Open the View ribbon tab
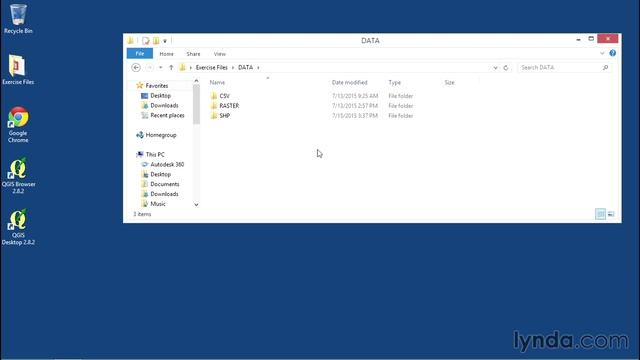 pos(220,54)
